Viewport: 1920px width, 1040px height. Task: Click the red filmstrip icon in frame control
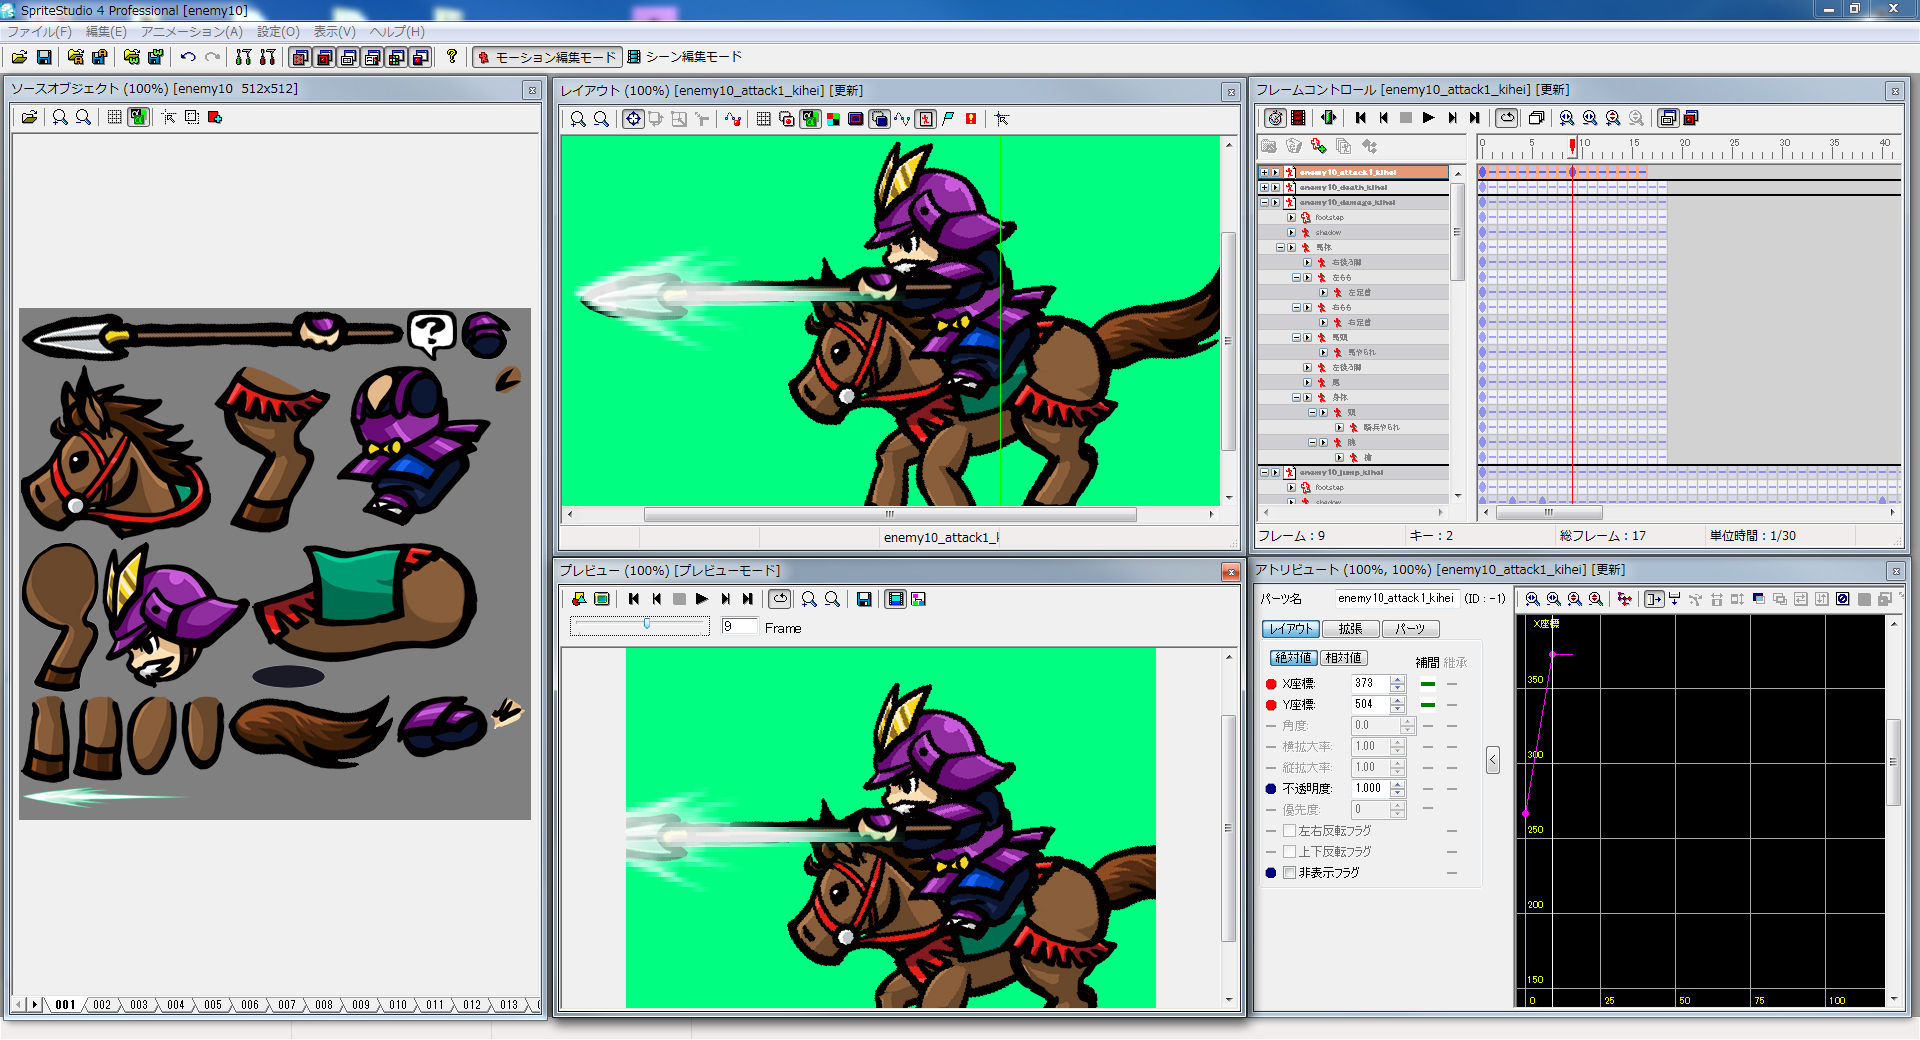1298,118
